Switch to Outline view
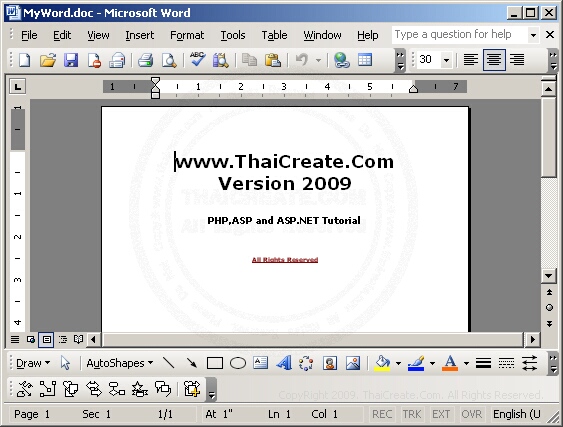 63,339
